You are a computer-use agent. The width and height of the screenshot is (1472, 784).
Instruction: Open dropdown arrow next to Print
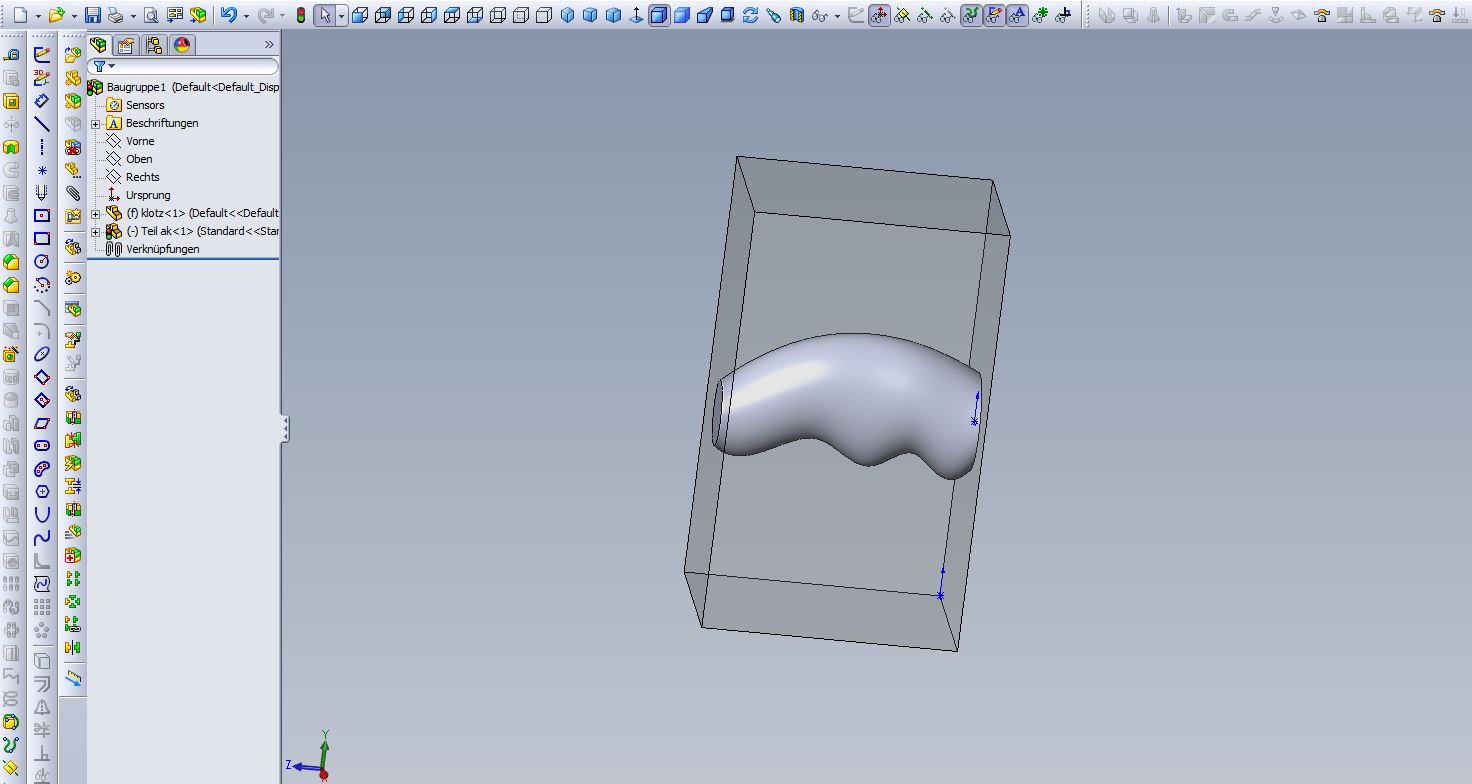(x=133, y=16)
